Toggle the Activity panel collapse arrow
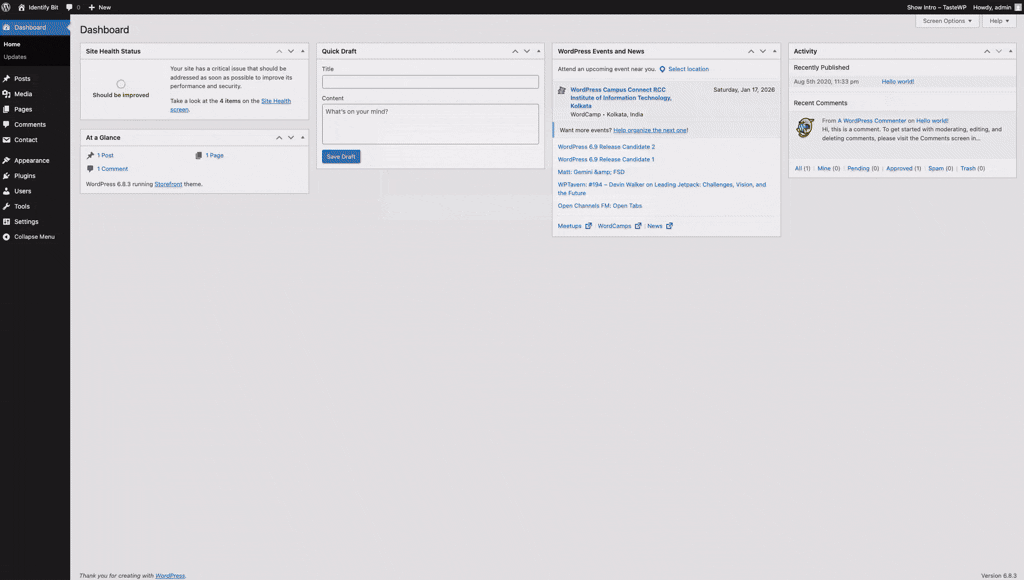 [x=1010, y=51]
